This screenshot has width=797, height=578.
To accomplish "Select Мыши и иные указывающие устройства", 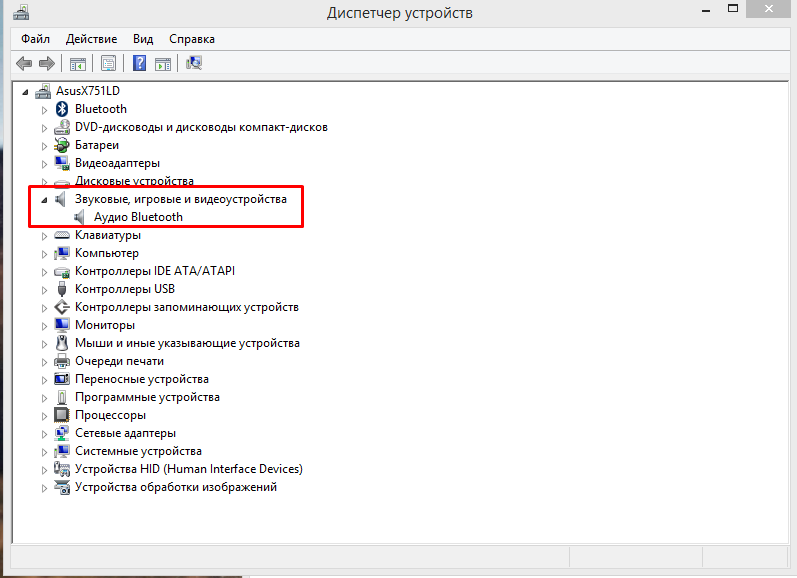I will tap(187, 344).
